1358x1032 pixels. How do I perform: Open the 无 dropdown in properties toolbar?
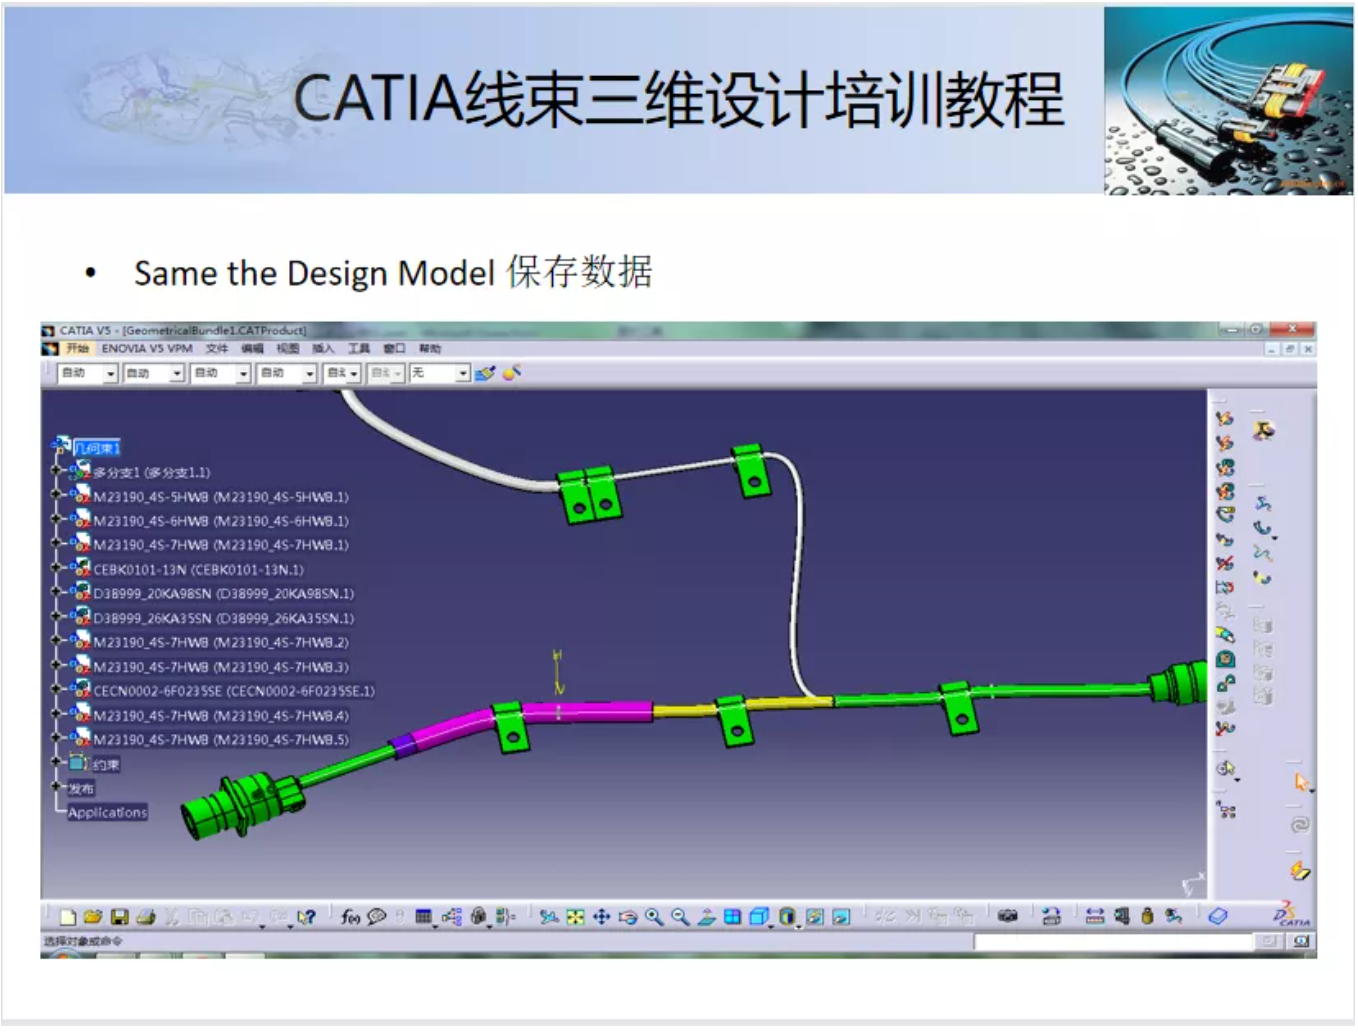point(462,374)
